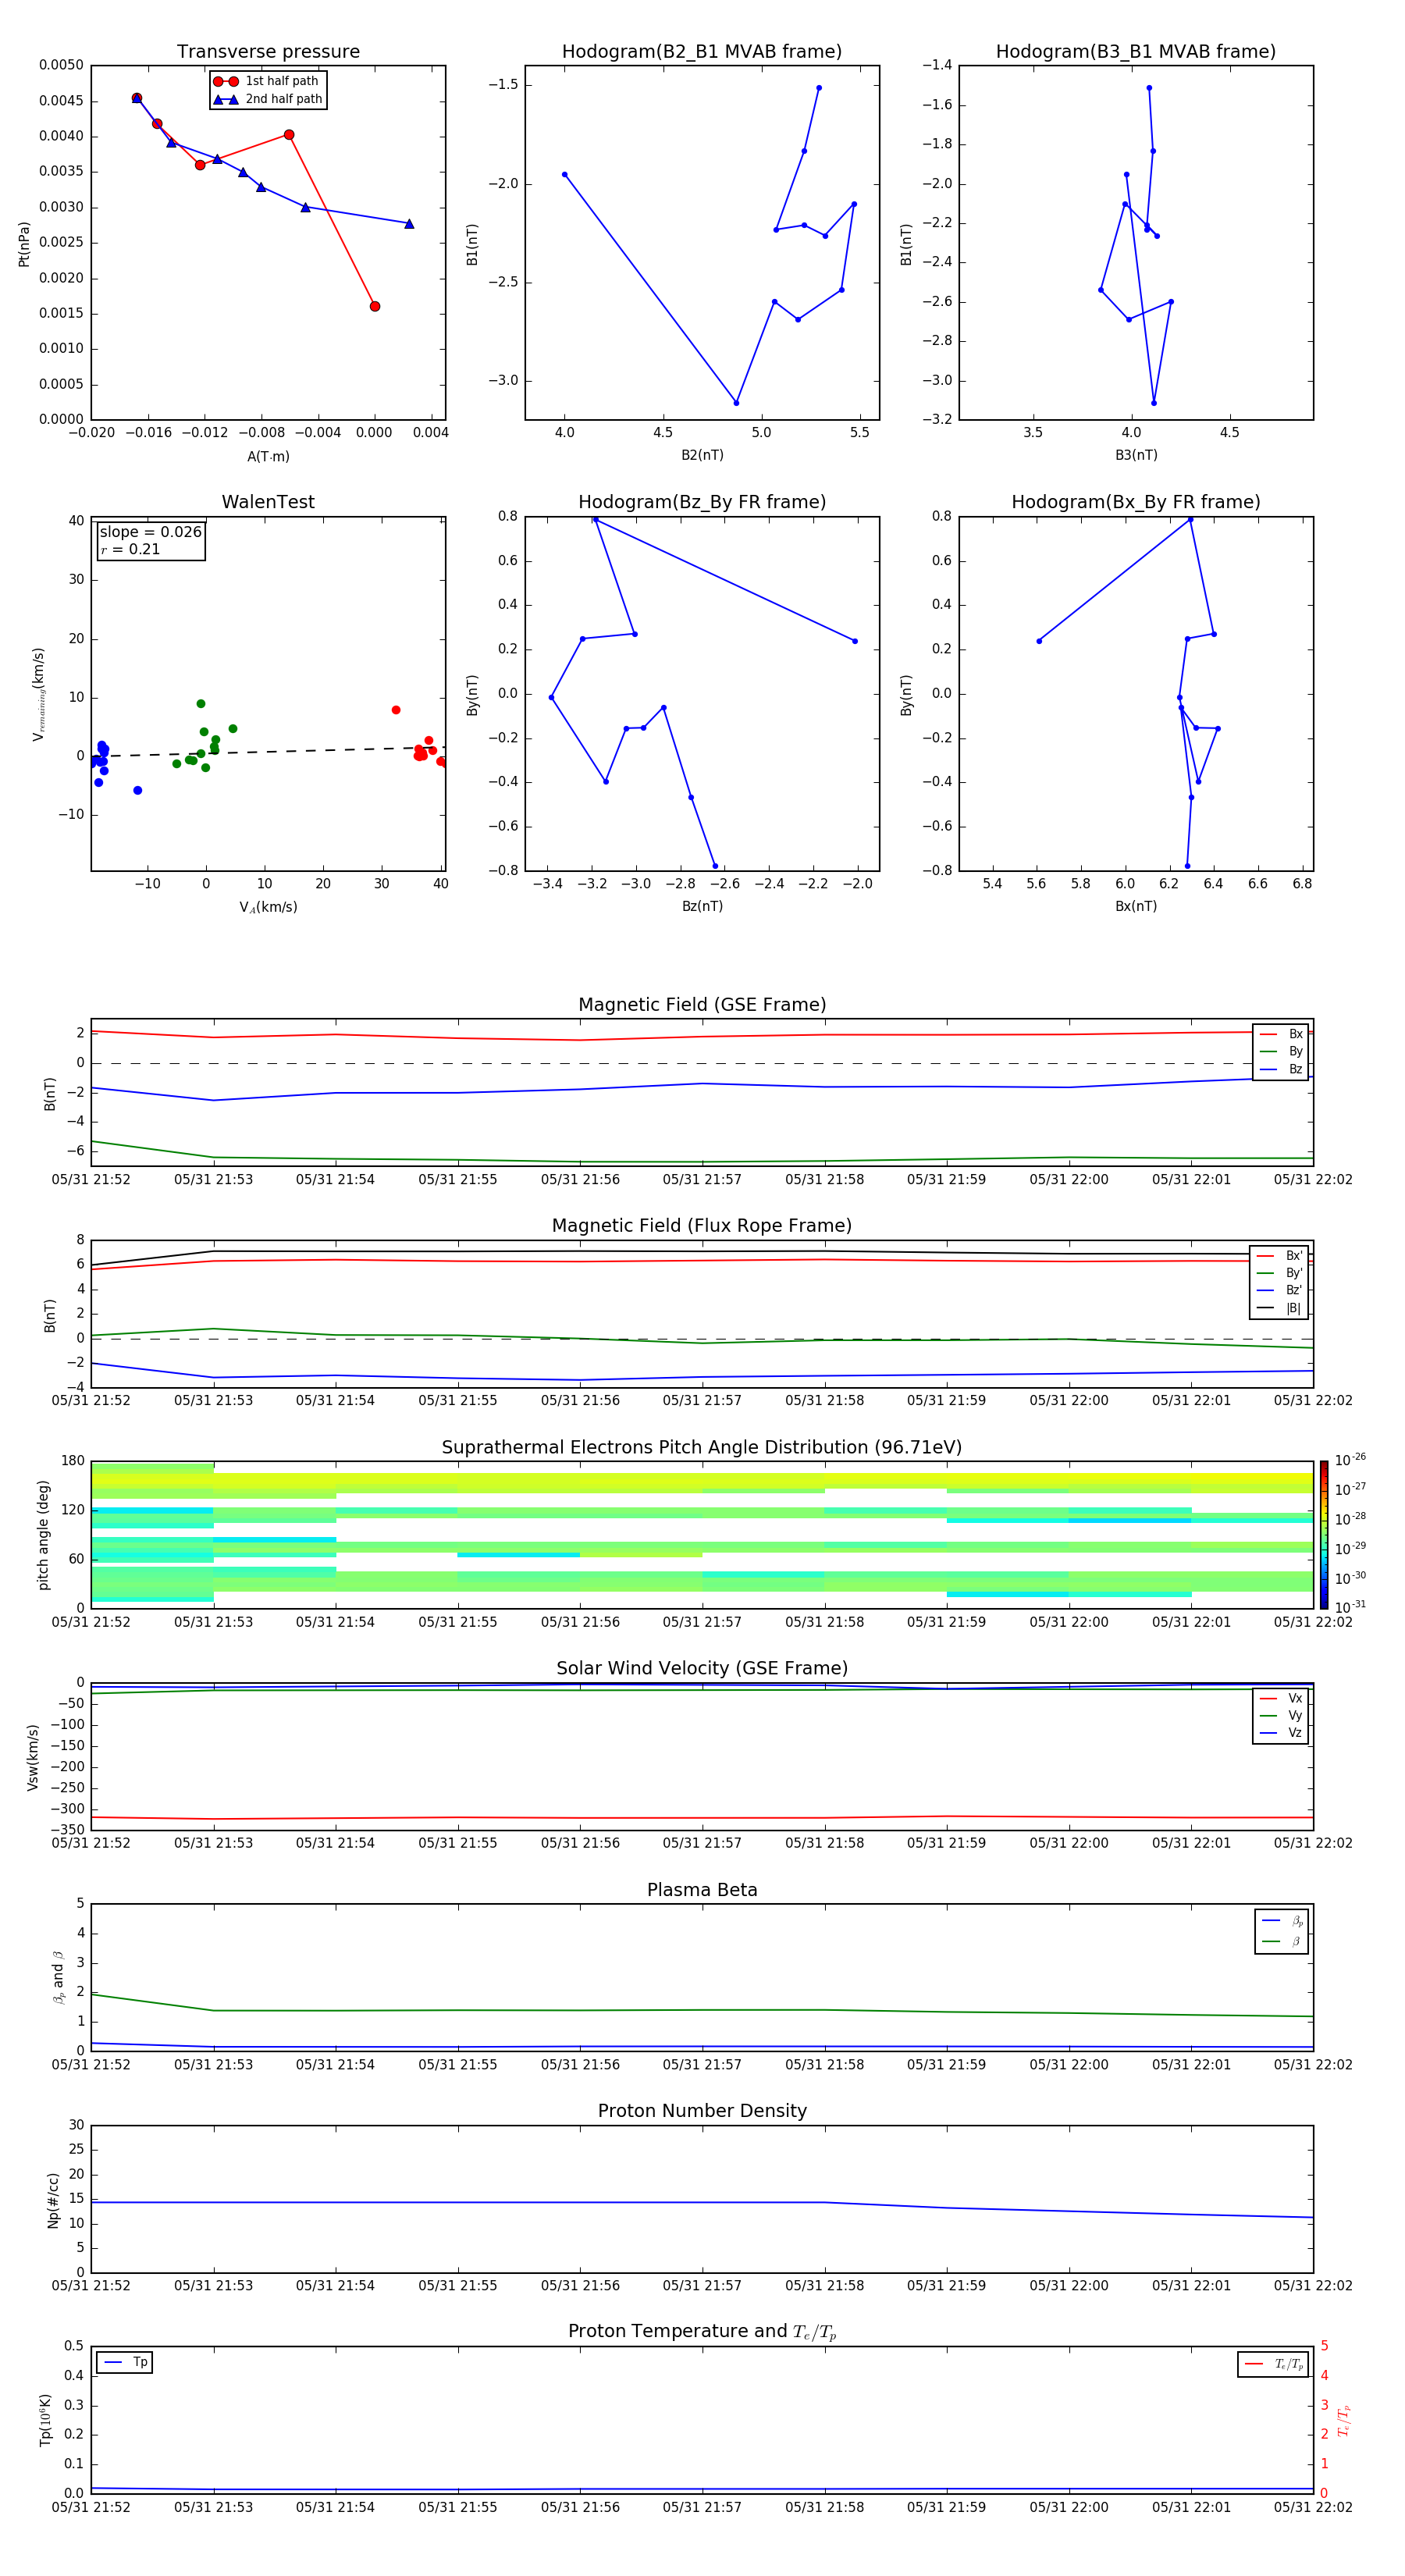Click the colorbar tick labeled 10^-26
The width and height of the screenshot is (1405, 2576).
point(1350,1460)
